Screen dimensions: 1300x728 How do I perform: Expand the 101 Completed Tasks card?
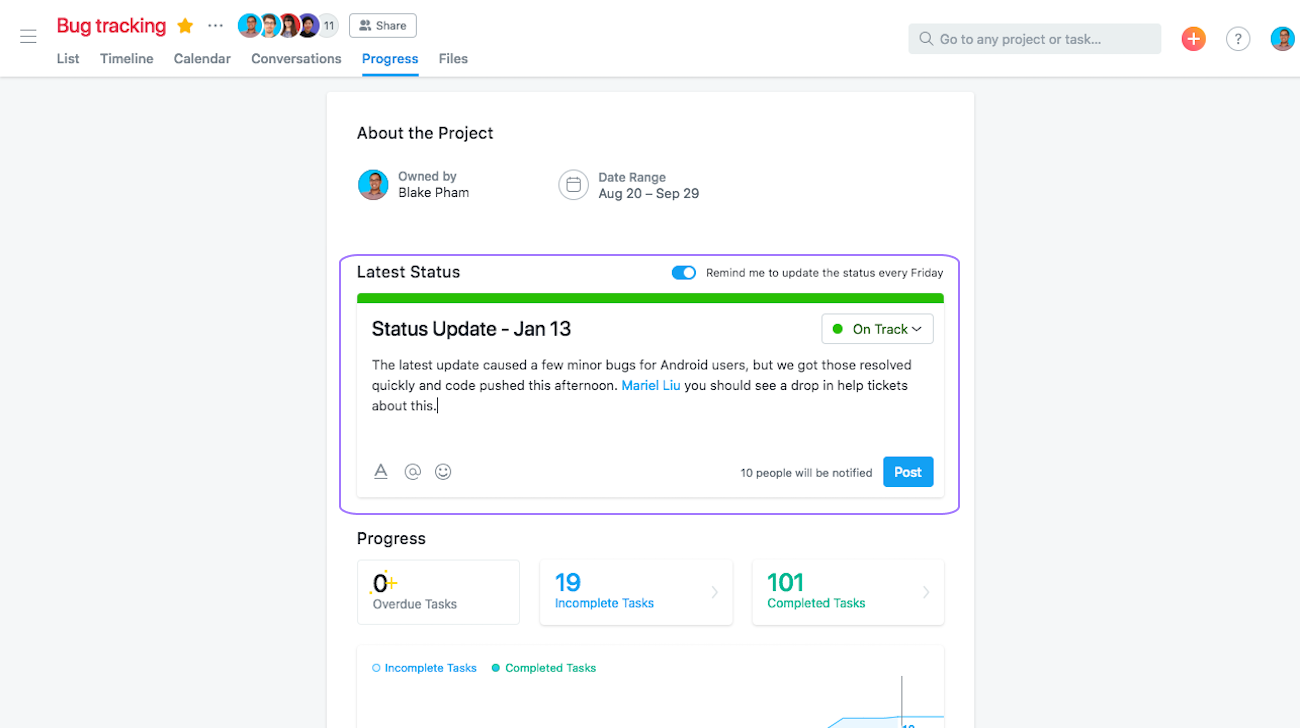coord(847,592)
